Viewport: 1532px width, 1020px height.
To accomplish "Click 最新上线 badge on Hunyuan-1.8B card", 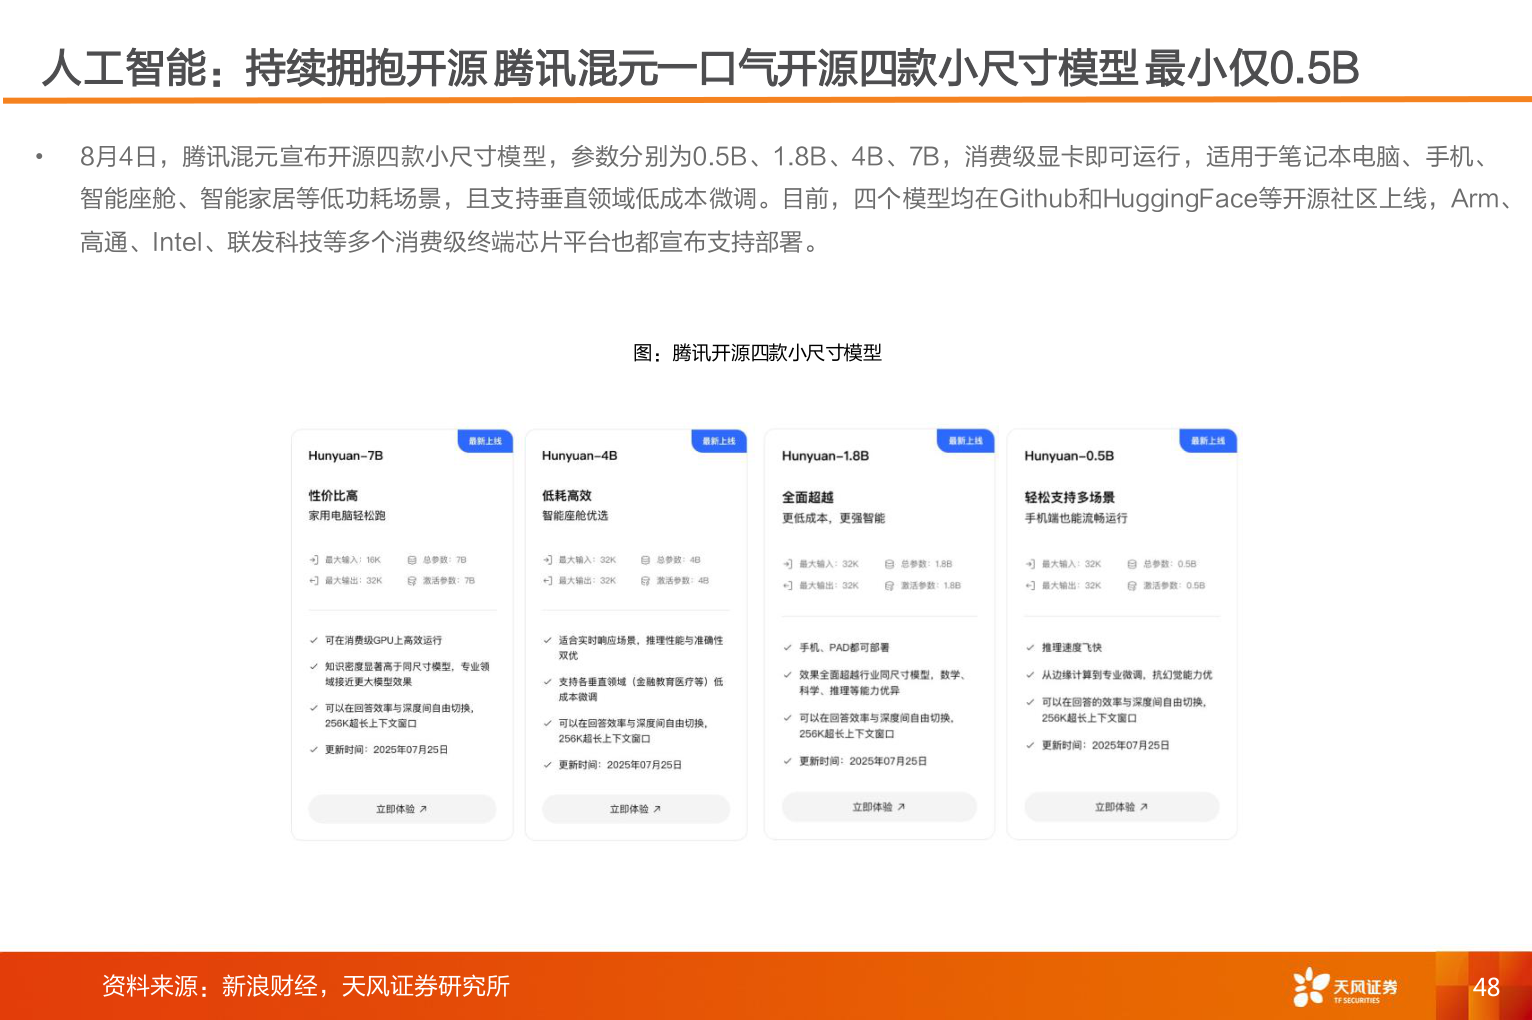I will pos(966,441).
